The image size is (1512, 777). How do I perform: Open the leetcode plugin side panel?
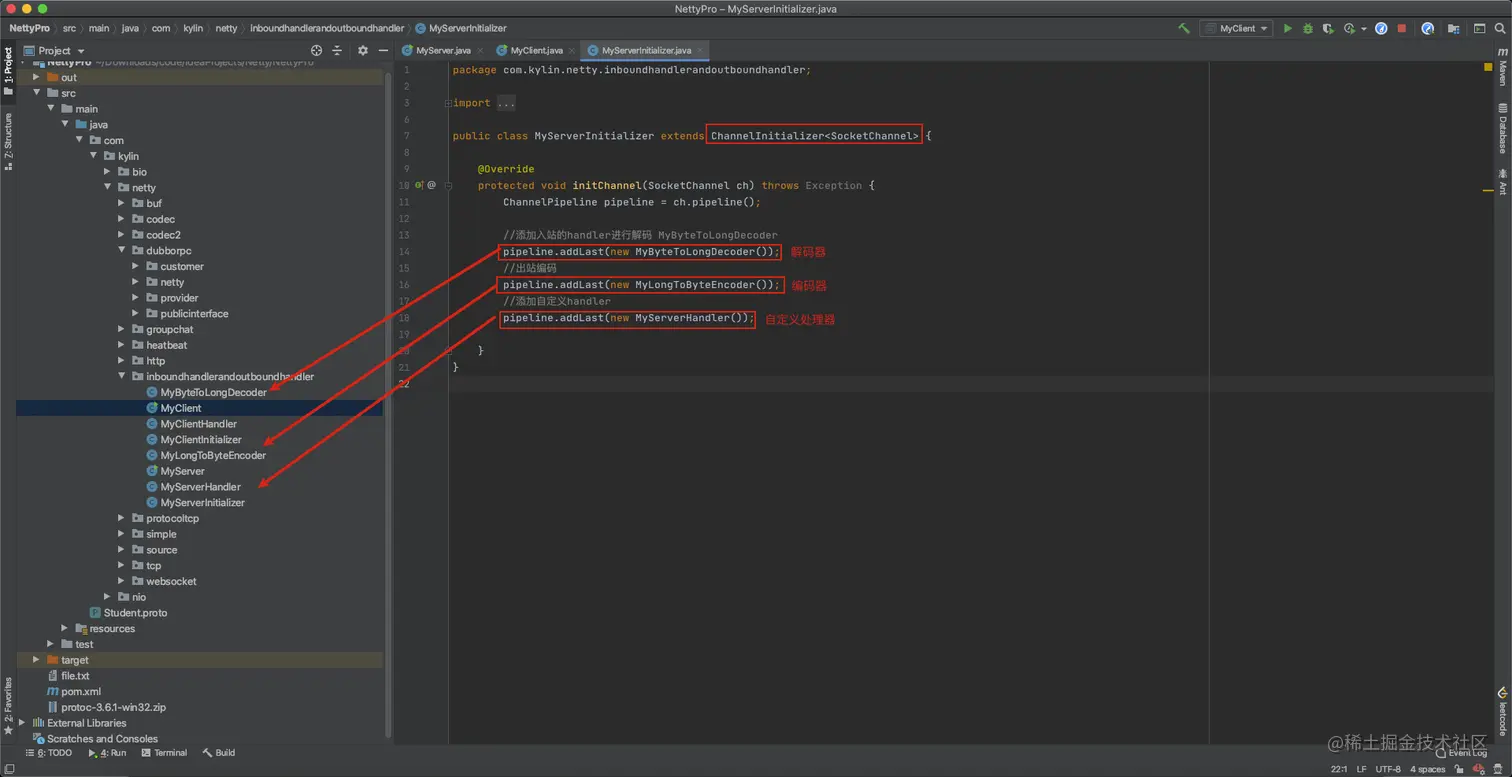tap(1502, 710)
